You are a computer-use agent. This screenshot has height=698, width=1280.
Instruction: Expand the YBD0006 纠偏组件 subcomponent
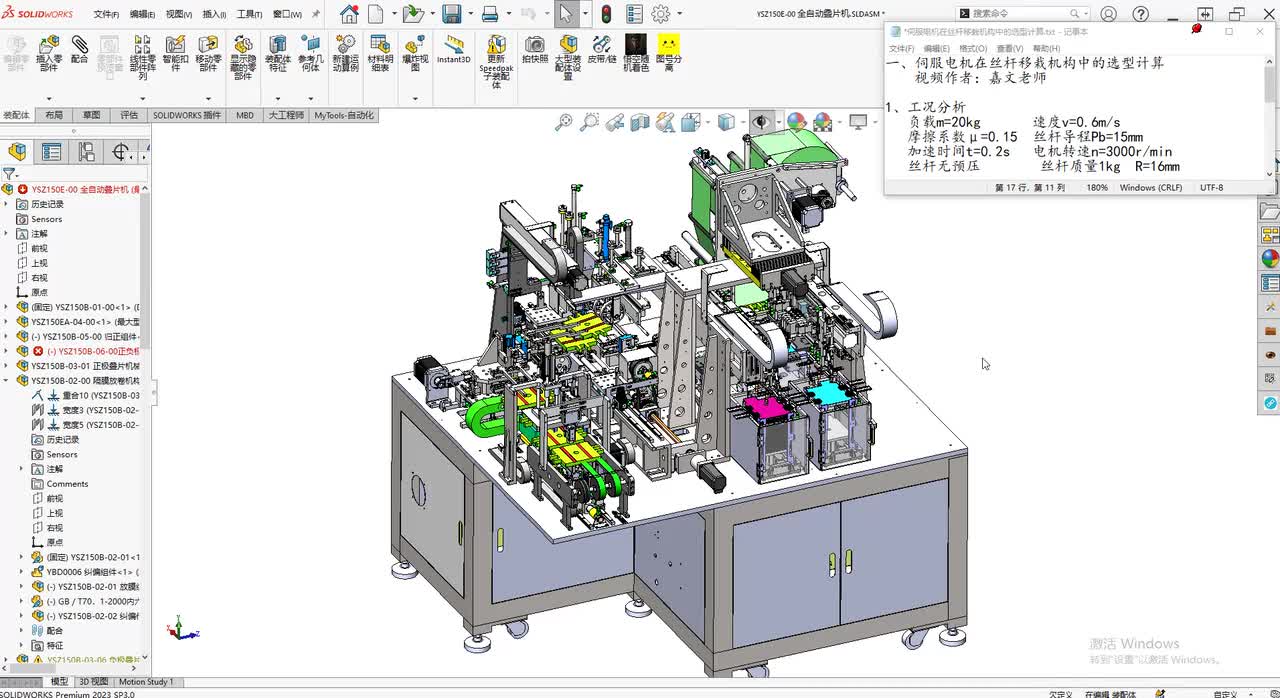(x=21, y=572)
